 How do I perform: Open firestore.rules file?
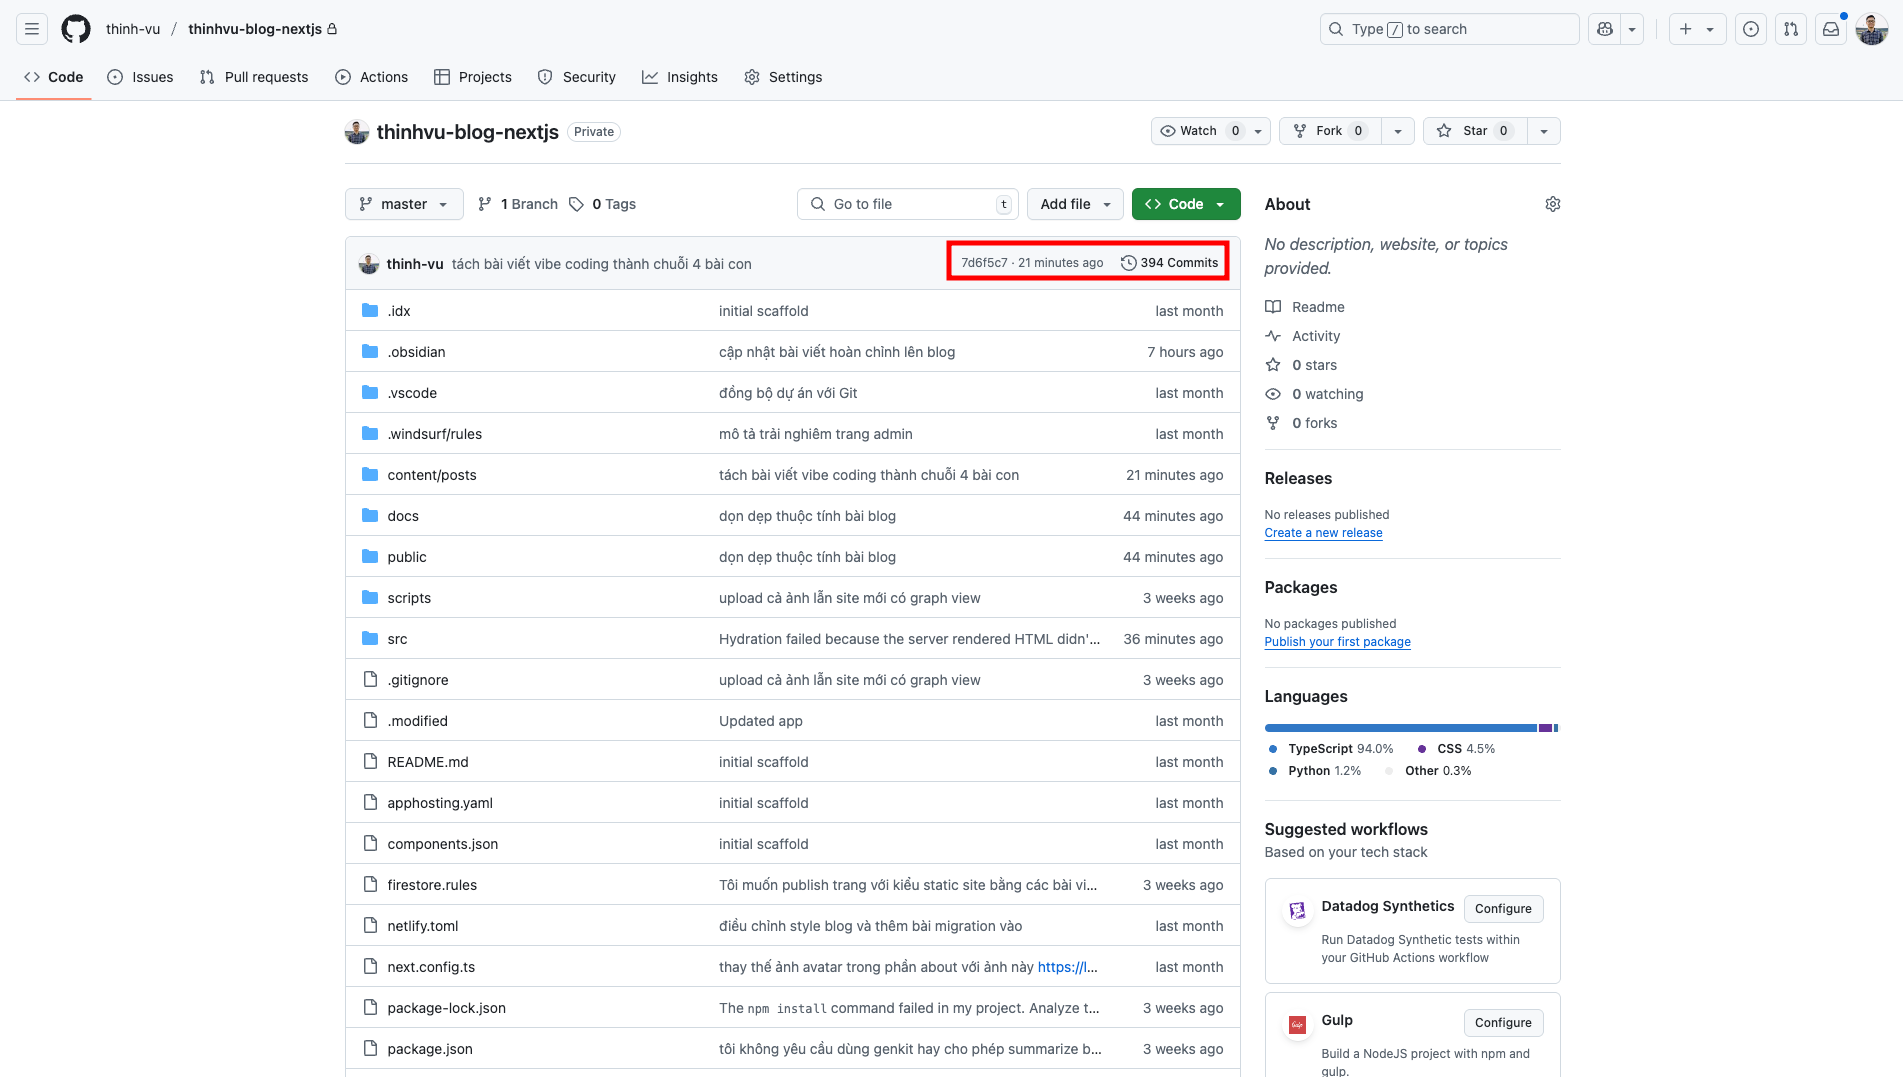432,885
